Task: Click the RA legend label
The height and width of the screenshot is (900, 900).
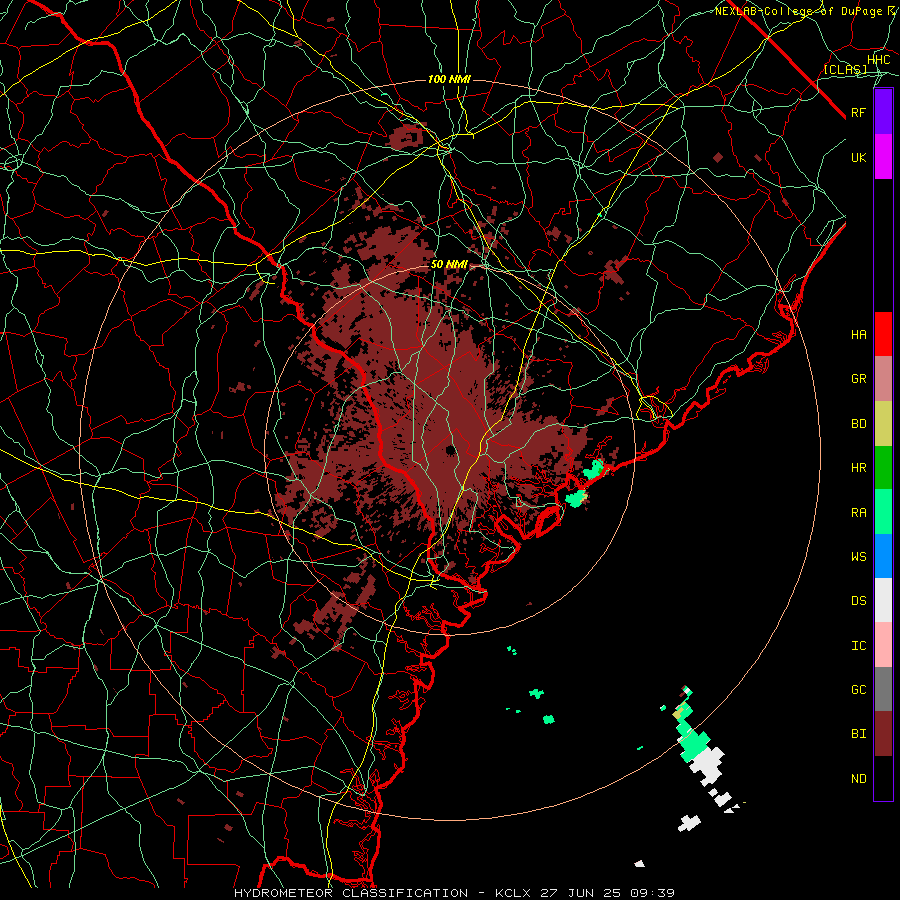Action: [x=858, y=512]
